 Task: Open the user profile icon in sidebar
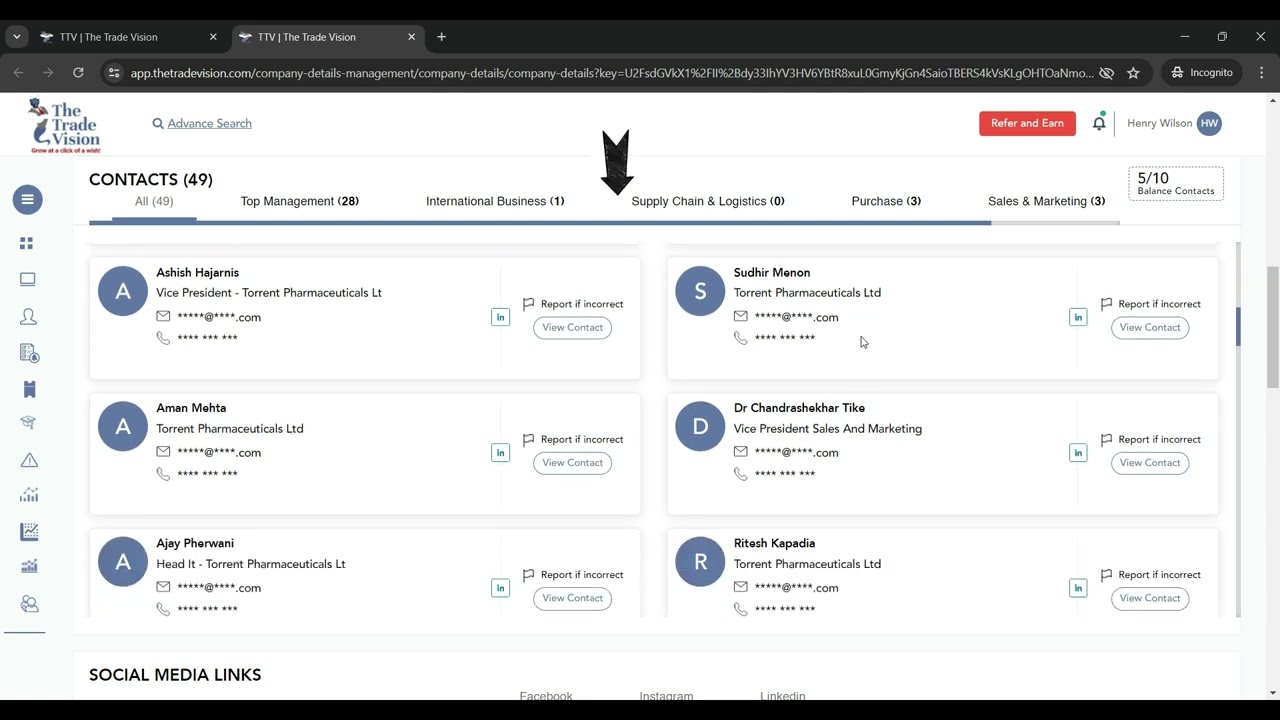pos(28,316)
